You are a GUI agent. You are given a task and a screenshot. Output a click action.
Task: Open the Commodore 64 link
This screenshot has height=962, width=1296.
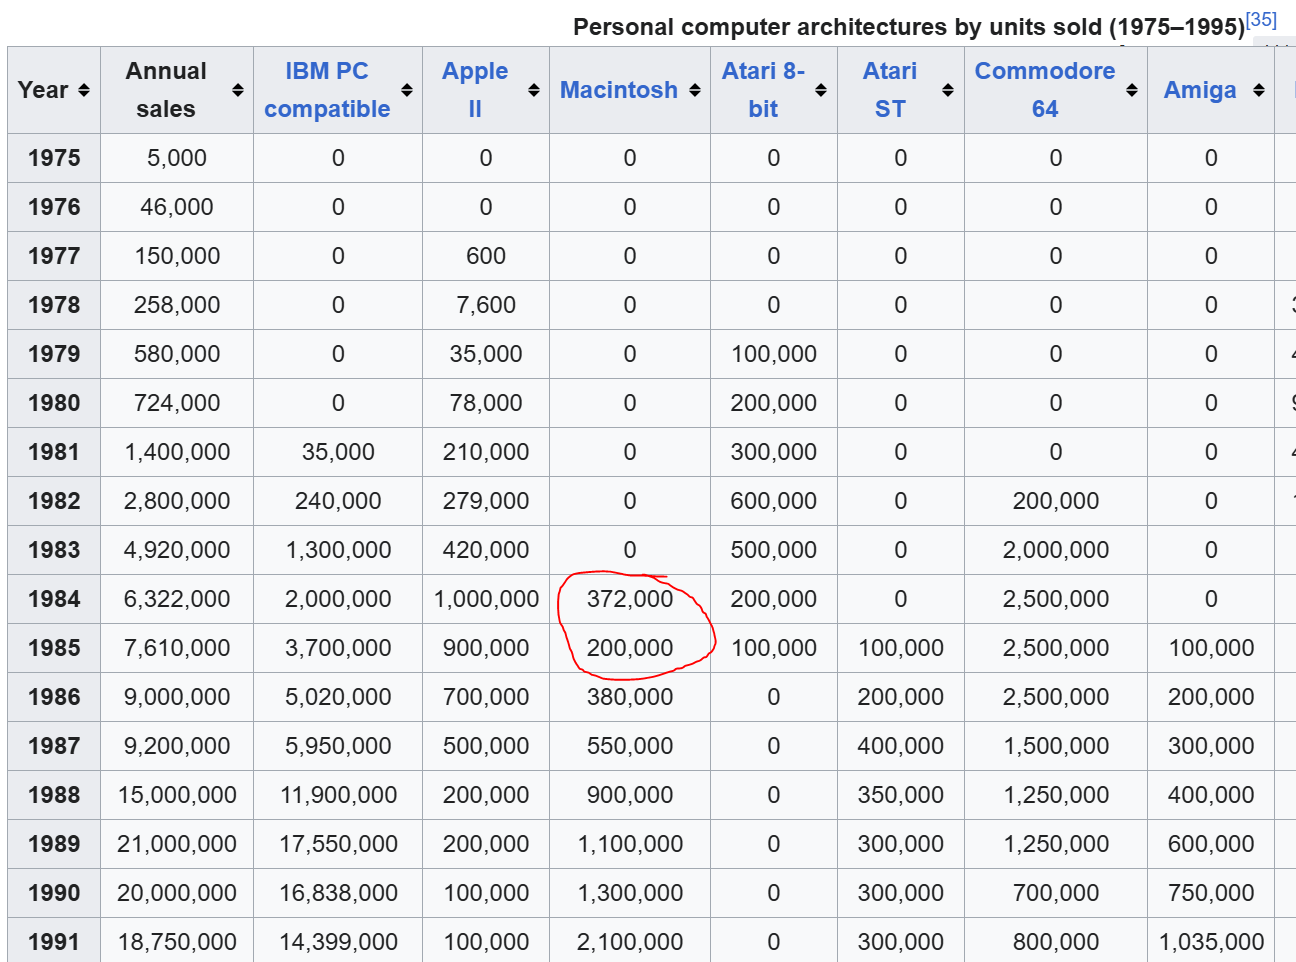(x=1045, y=90)
